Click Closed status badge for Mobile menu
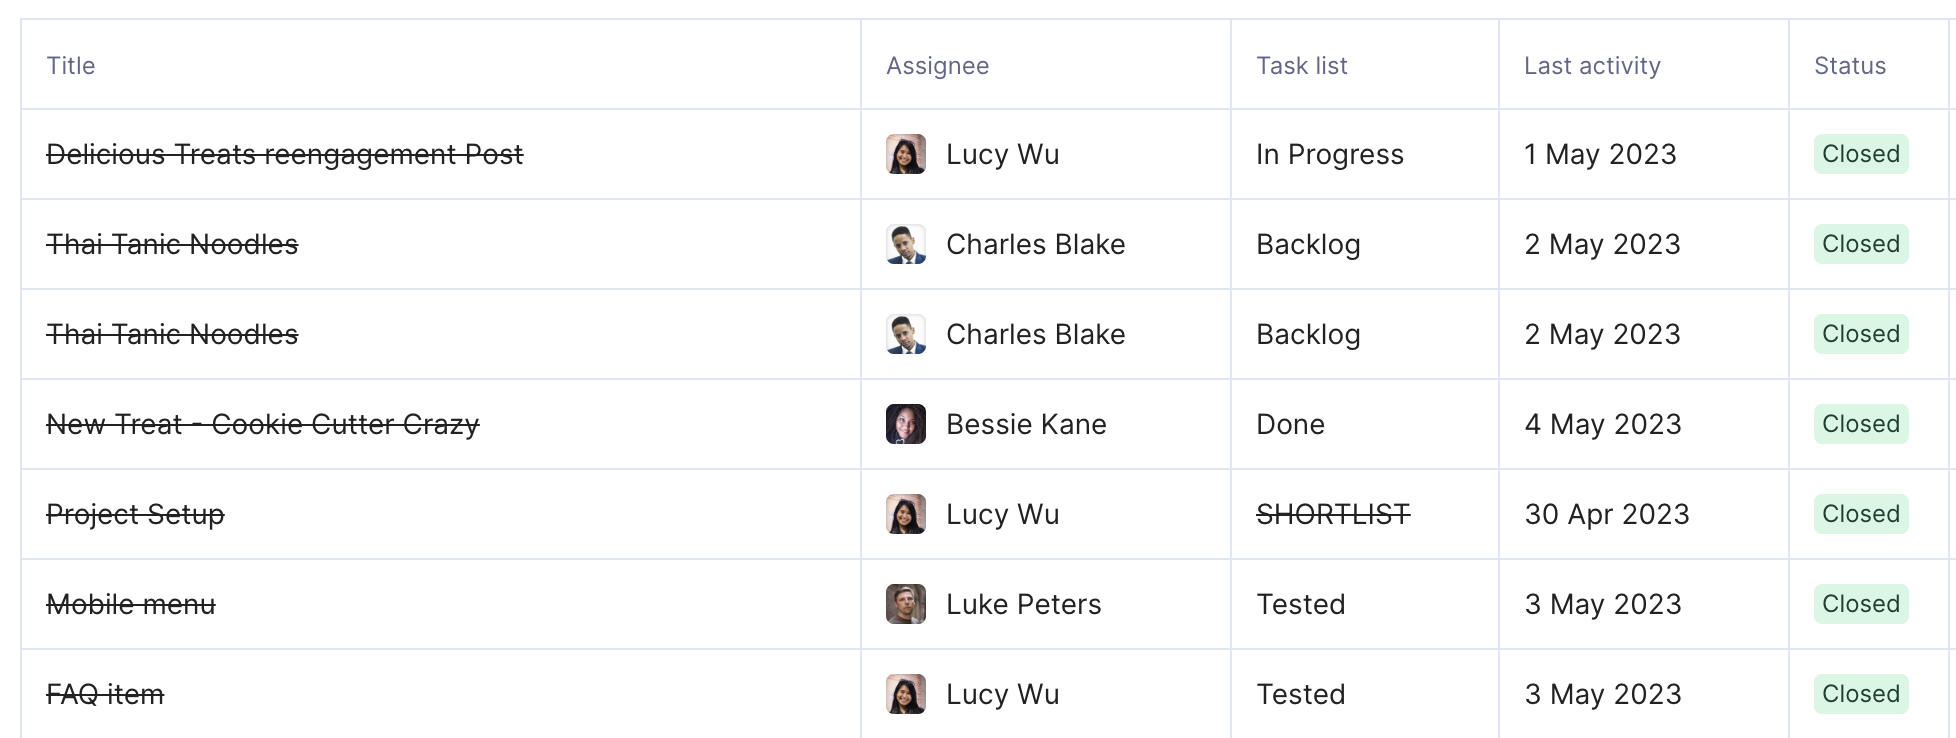Image resolution: width=1956 pixels, height=738 pixels. pos(1861,604)
